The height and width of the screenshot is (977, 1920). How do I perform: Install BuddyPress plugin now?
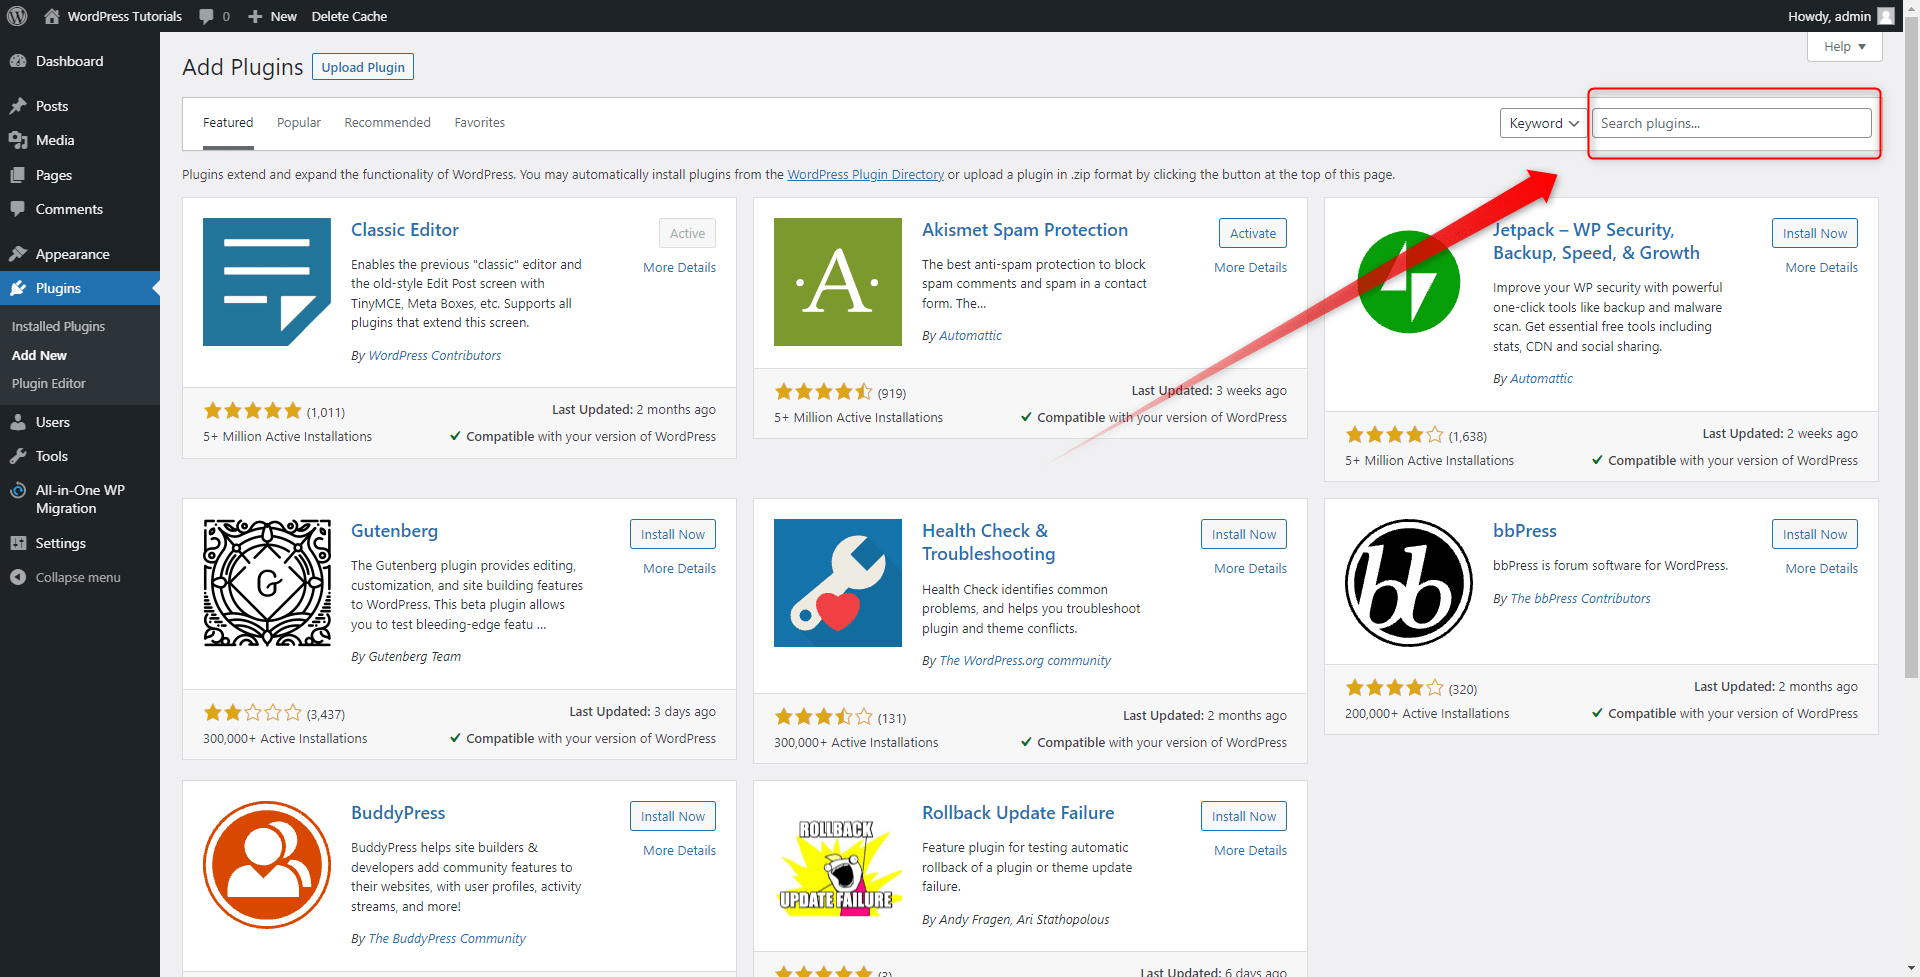click(672, 816)
